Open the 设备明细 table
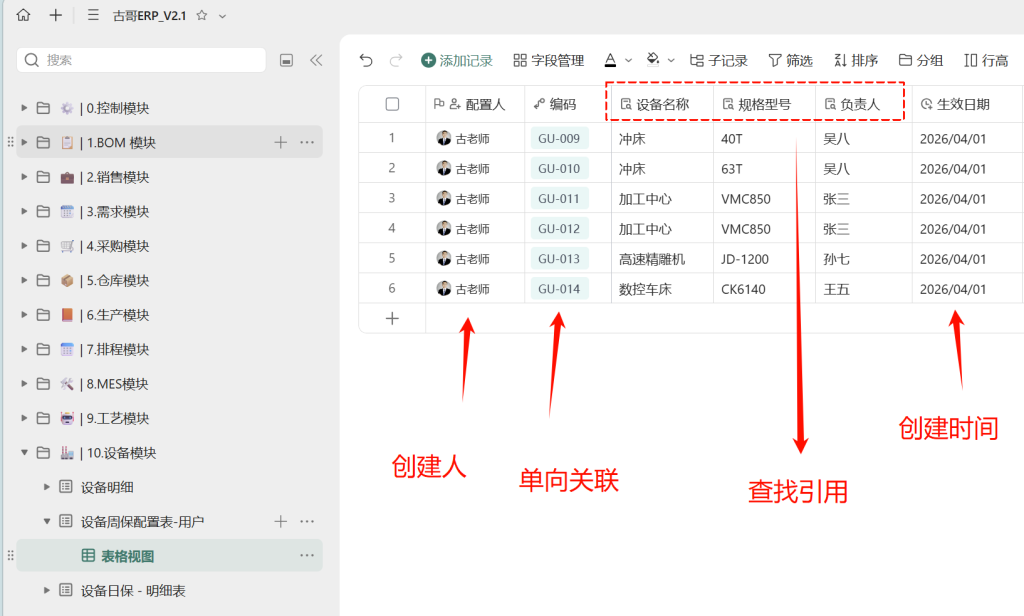Screen dimensions: 1024x616 [107, 487]
